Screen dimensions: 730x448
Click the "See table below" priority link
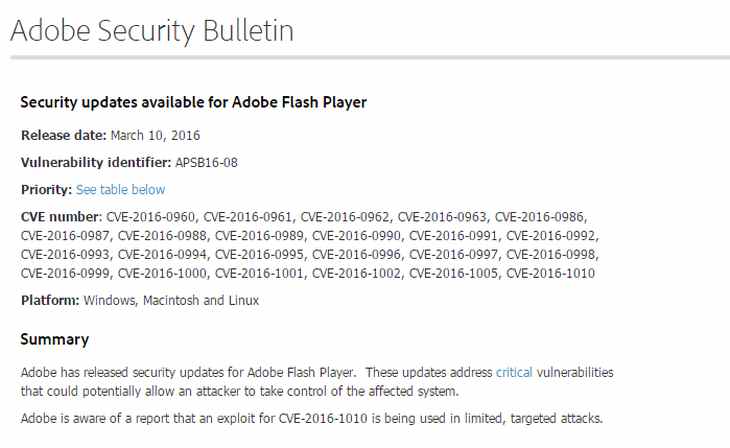click(121, 189)
